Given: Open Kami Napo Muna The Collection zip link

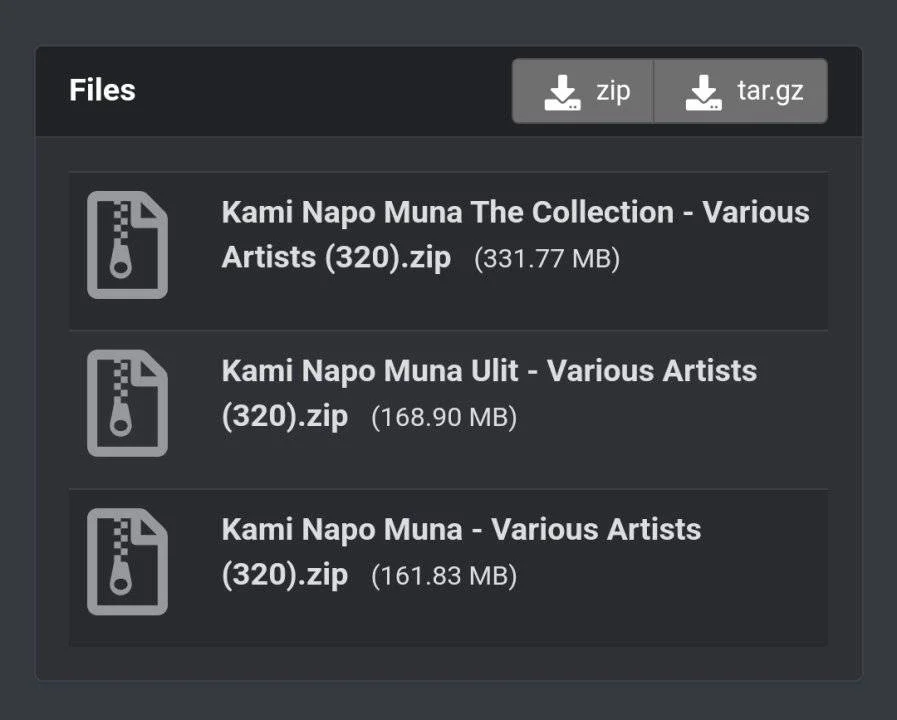Looking at the screenshot, I should 515,234.
